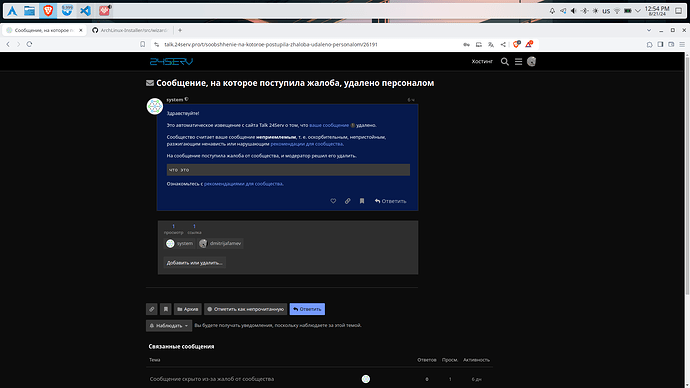Click 'Добавить или удалить...' button
The image size is (690, 388).
pos(195,263)
